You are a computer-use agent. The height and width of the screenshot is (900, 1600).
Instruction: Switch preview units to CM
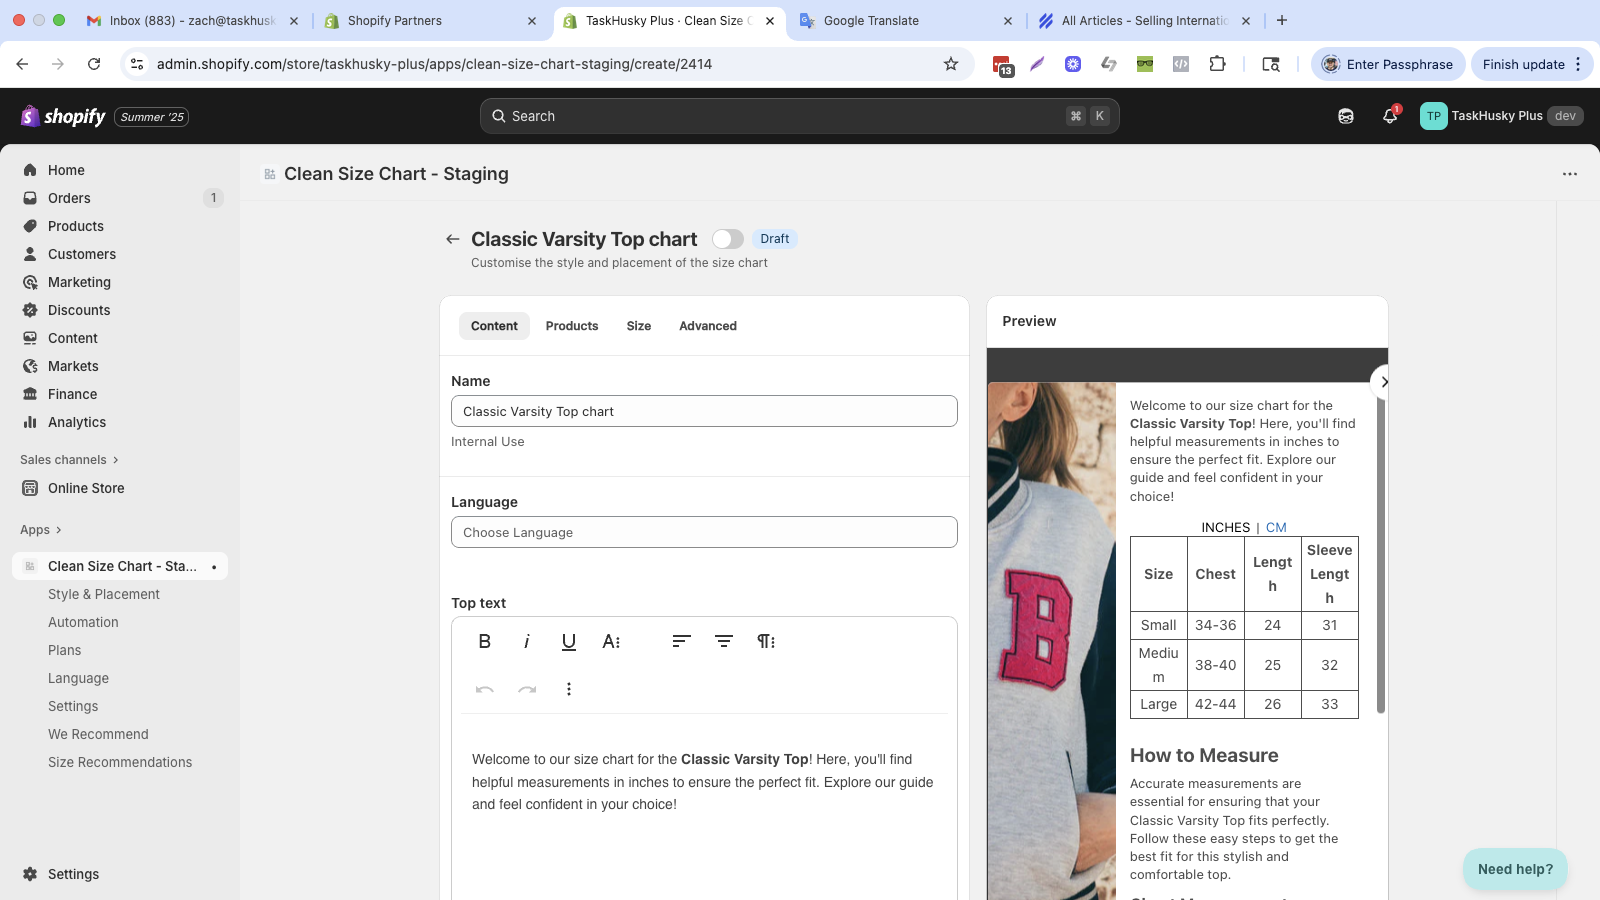(1276, 527)
